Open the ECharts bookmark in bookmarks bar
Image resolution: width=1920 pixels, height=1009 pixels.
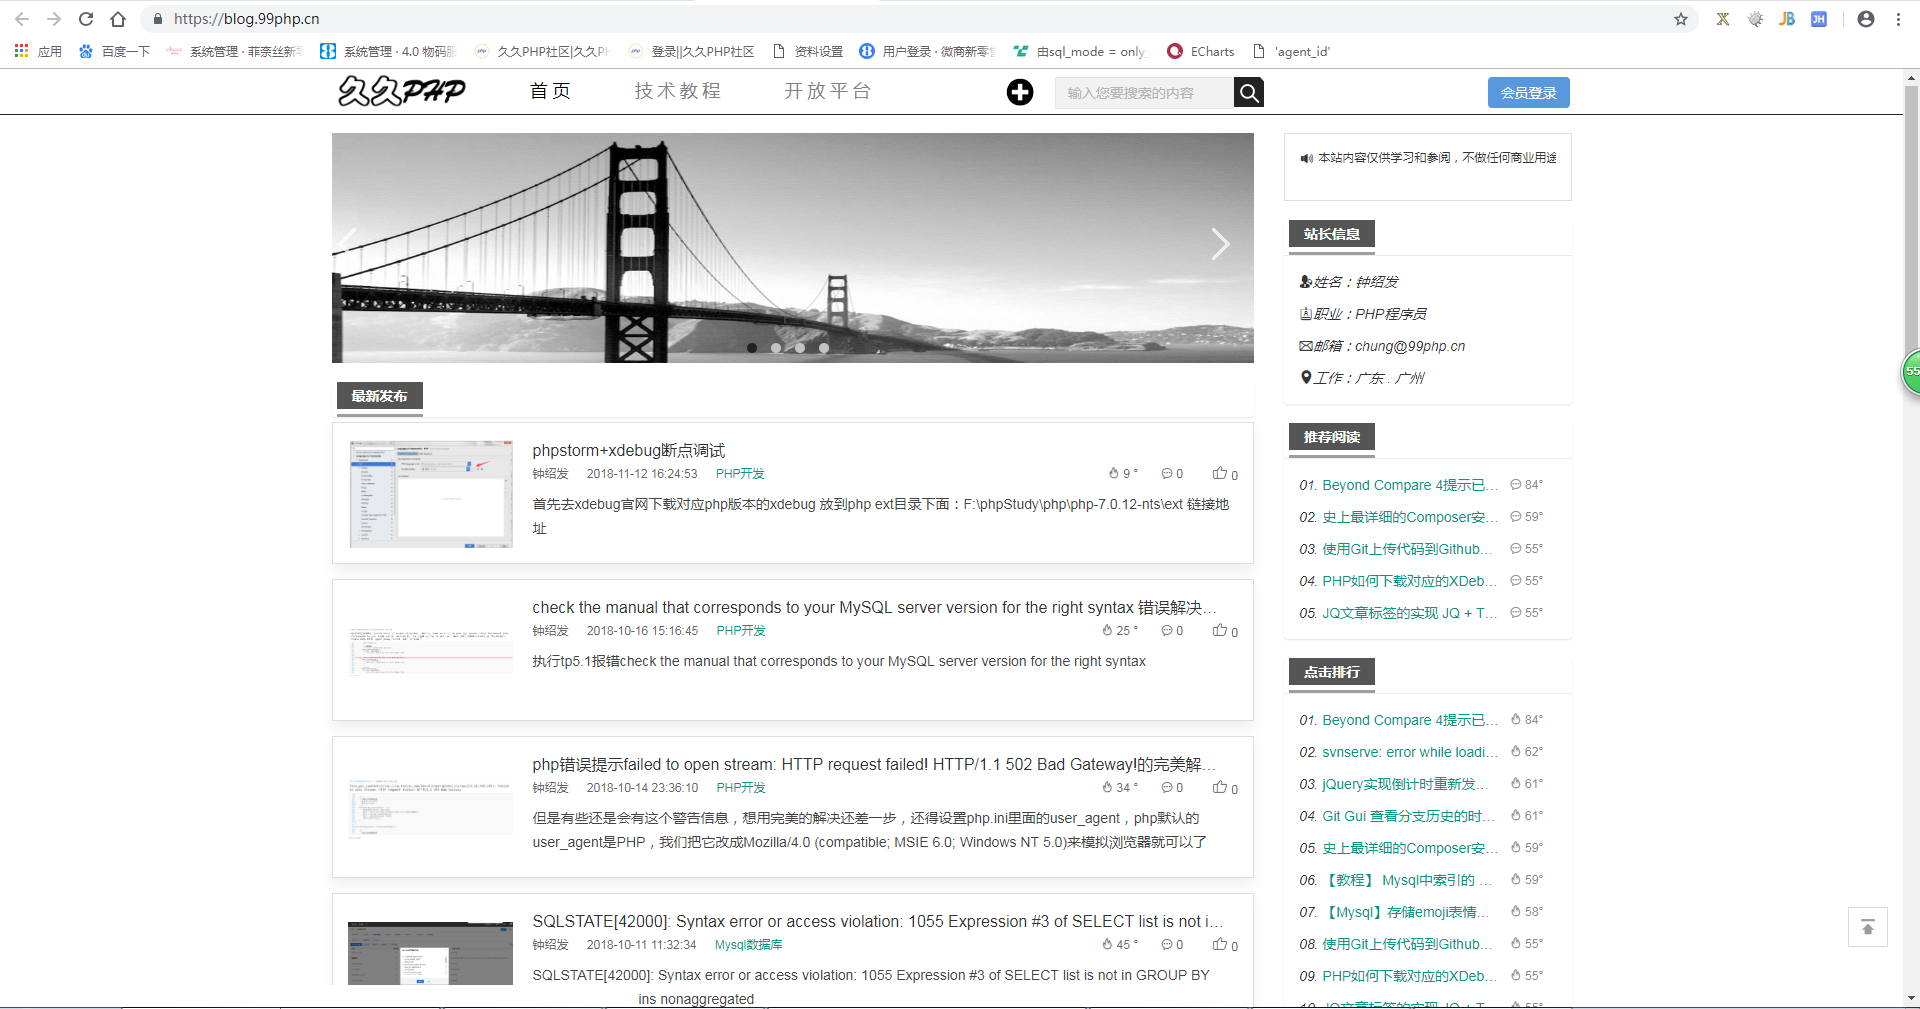(x=1201, y=51)
